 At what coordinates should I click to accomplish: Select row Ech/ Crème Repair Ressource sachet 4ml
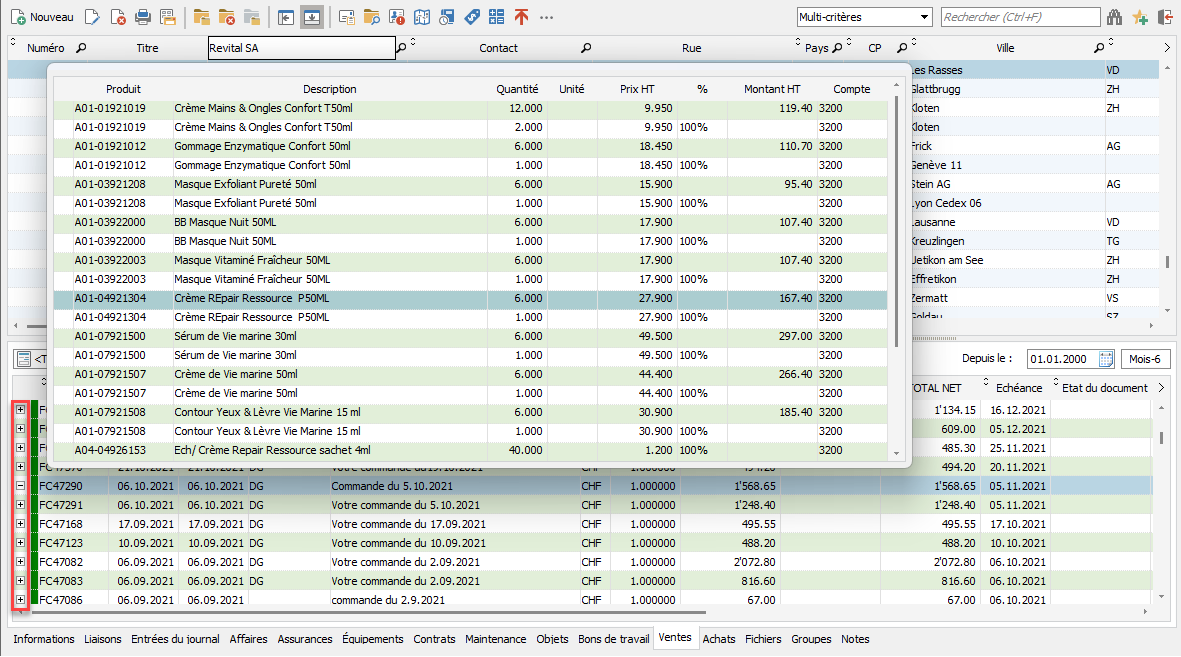point(470,450)
